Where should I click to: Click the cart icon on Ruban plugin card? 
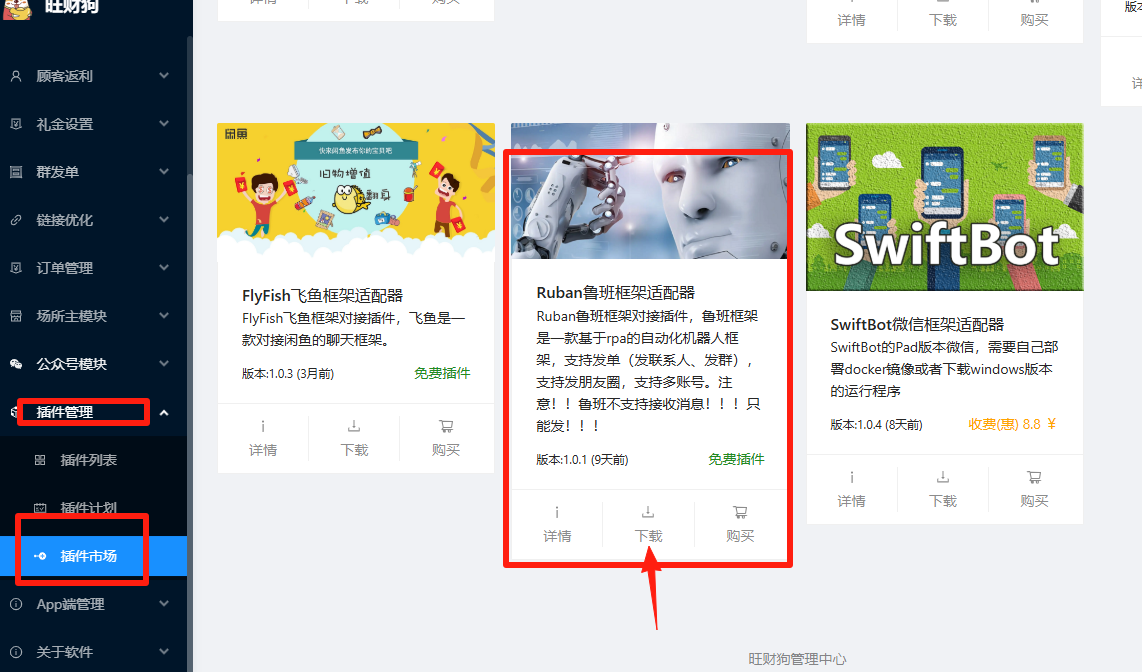coord(740,513)
